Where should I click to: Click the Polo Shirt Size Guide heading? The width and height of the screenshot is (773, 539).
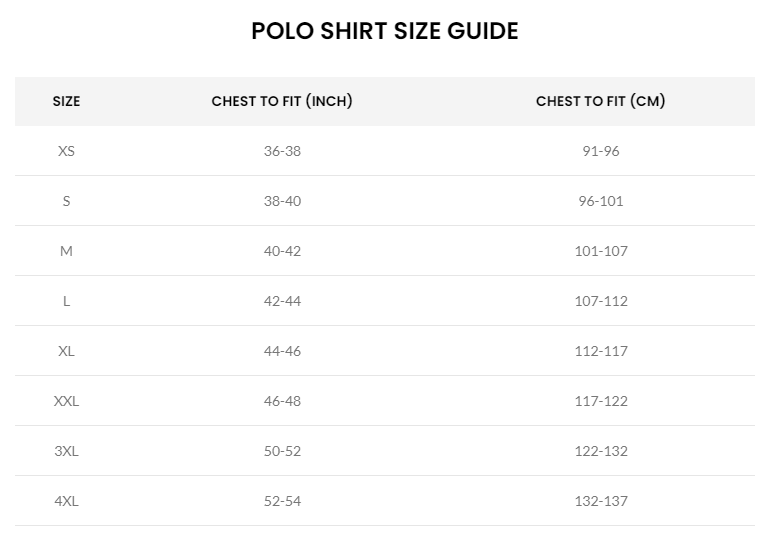tap(385, 31)
